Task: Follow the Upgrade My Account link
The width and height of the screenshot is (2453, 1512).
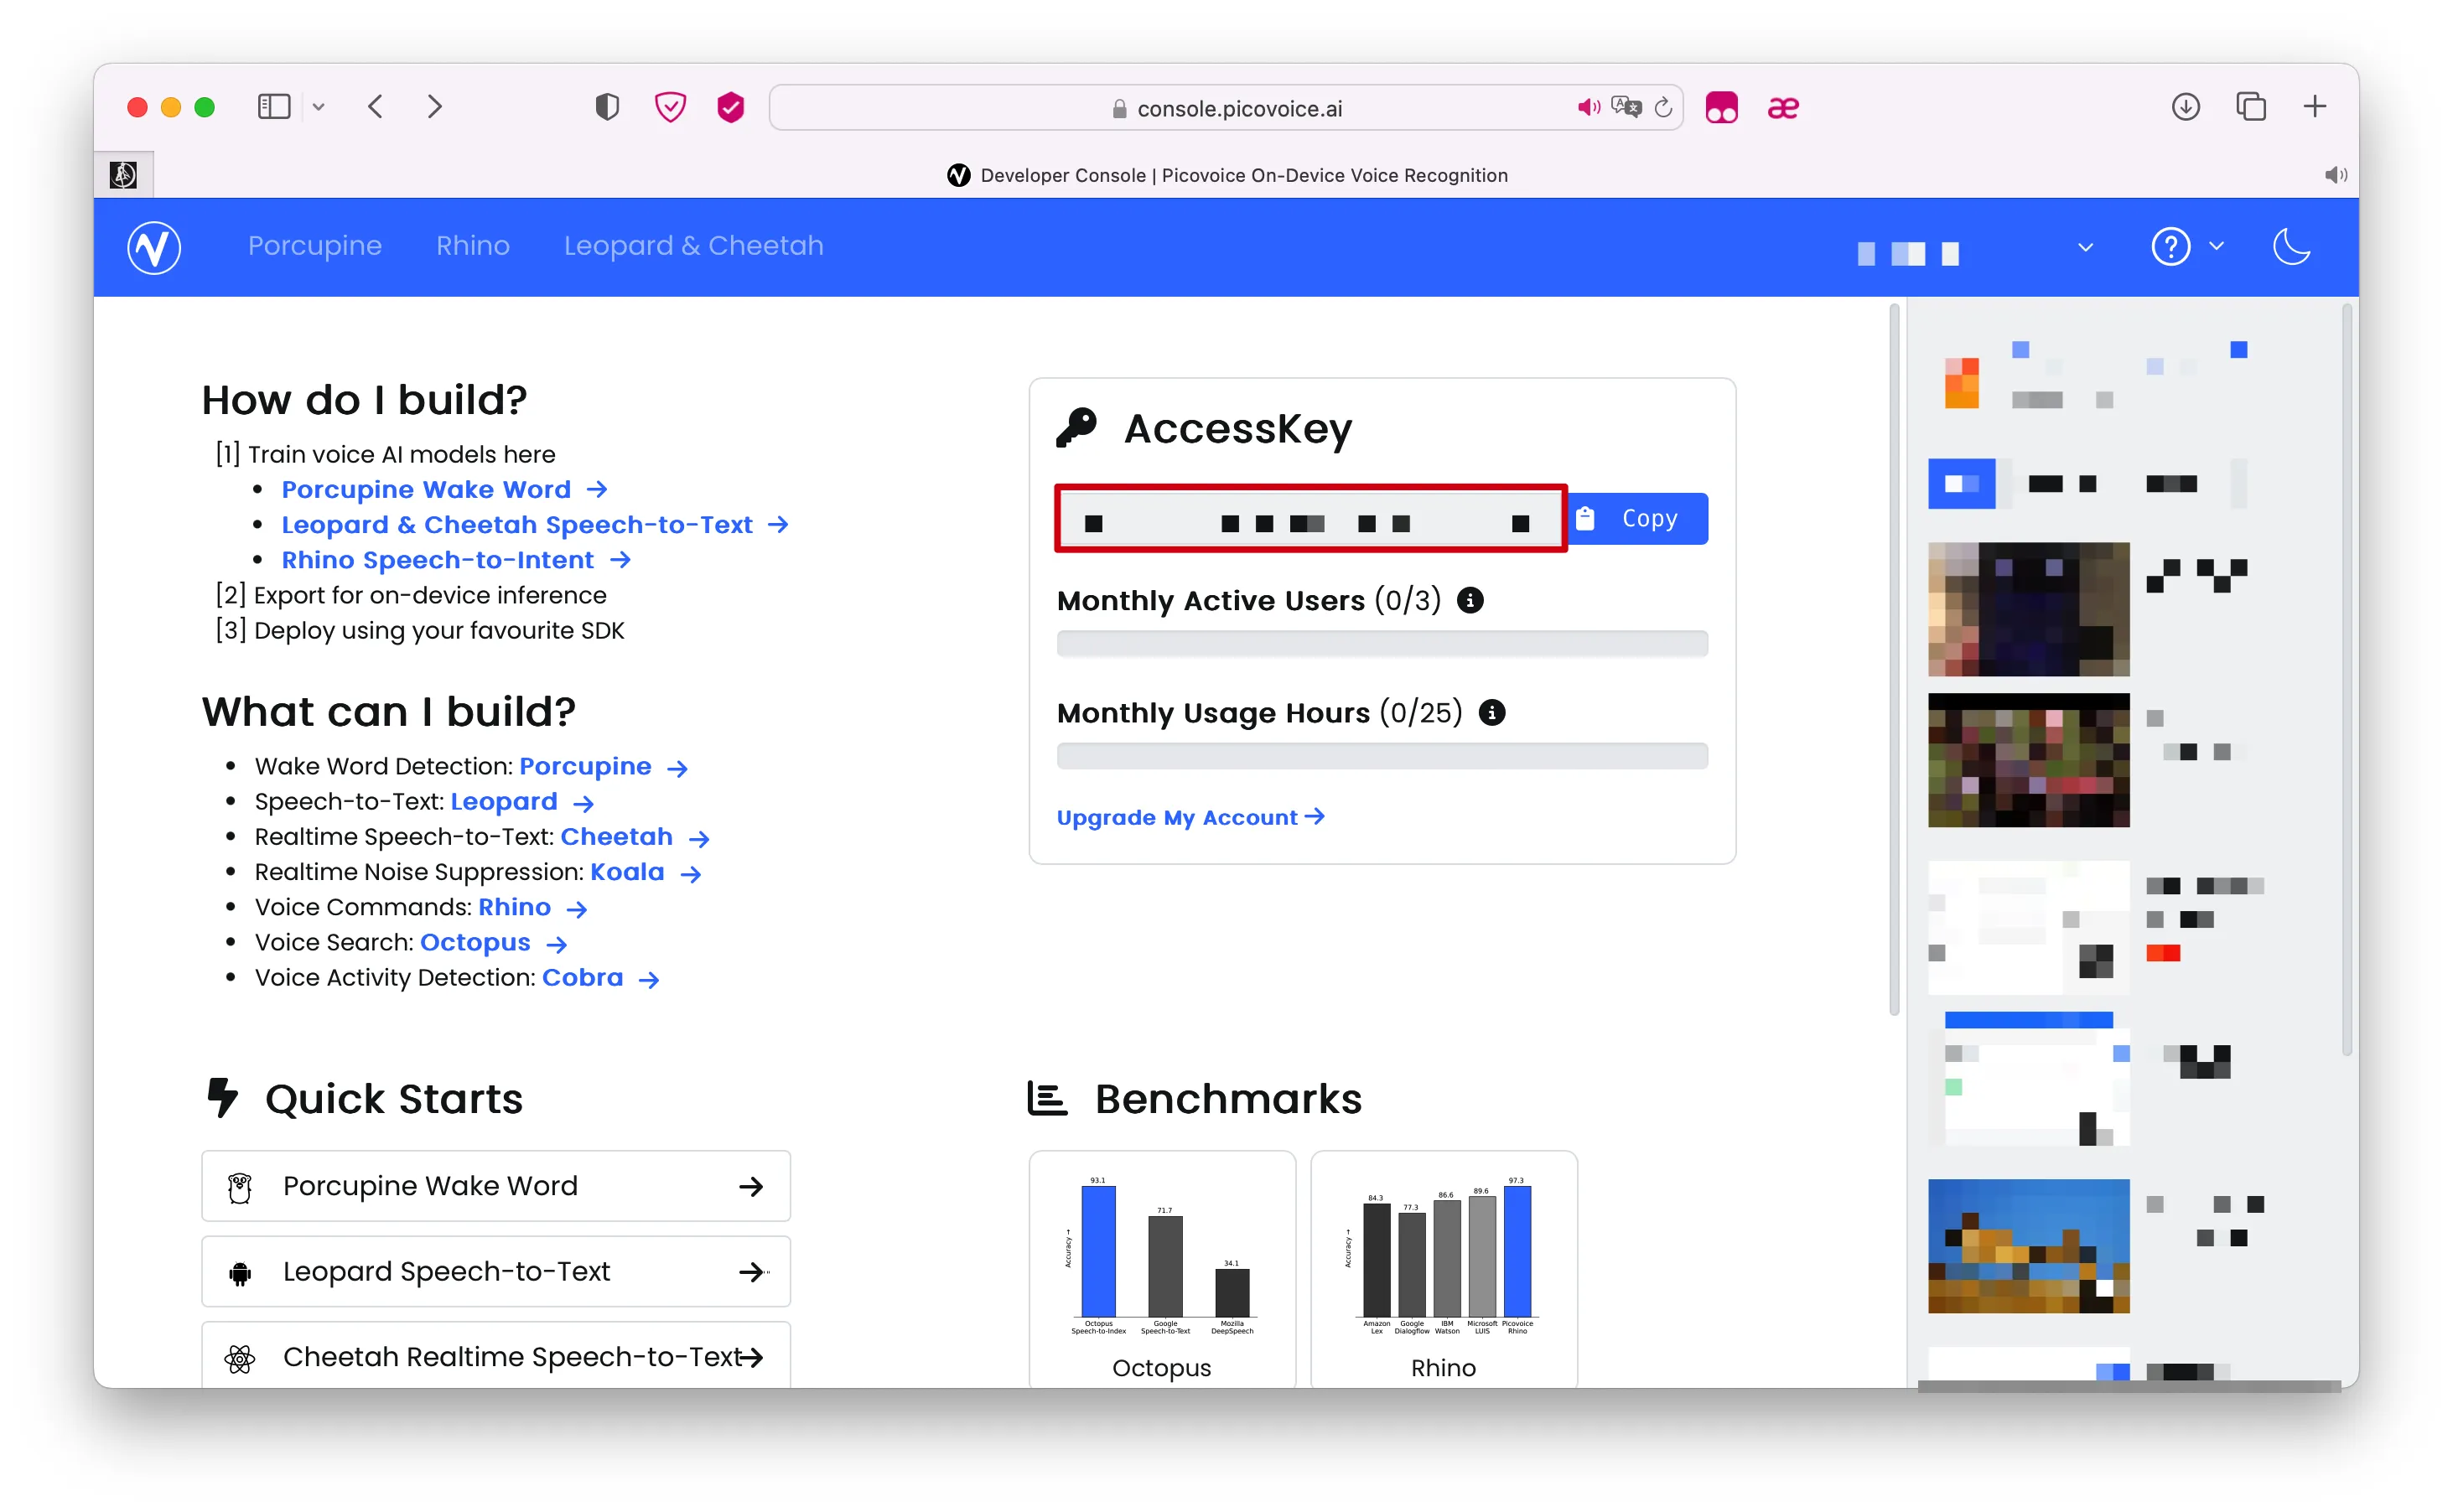Action: point(1191,818)
